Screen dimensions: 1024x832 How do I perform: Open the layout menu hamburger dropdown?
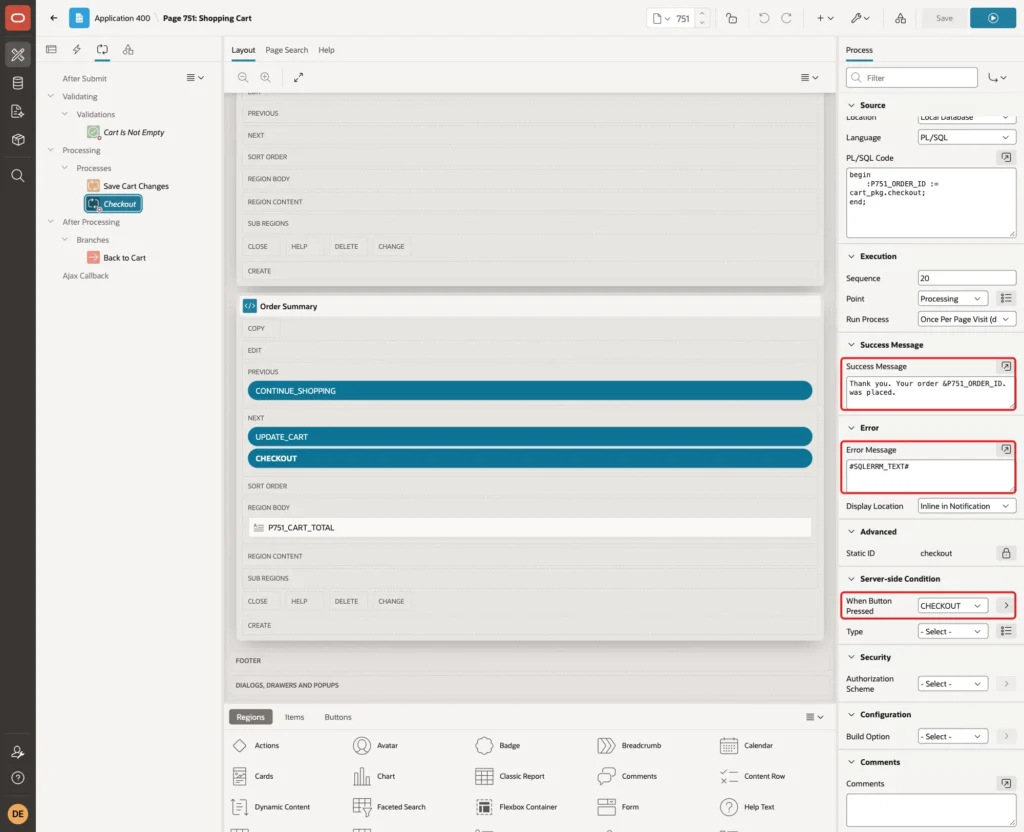tap(809, 78)
